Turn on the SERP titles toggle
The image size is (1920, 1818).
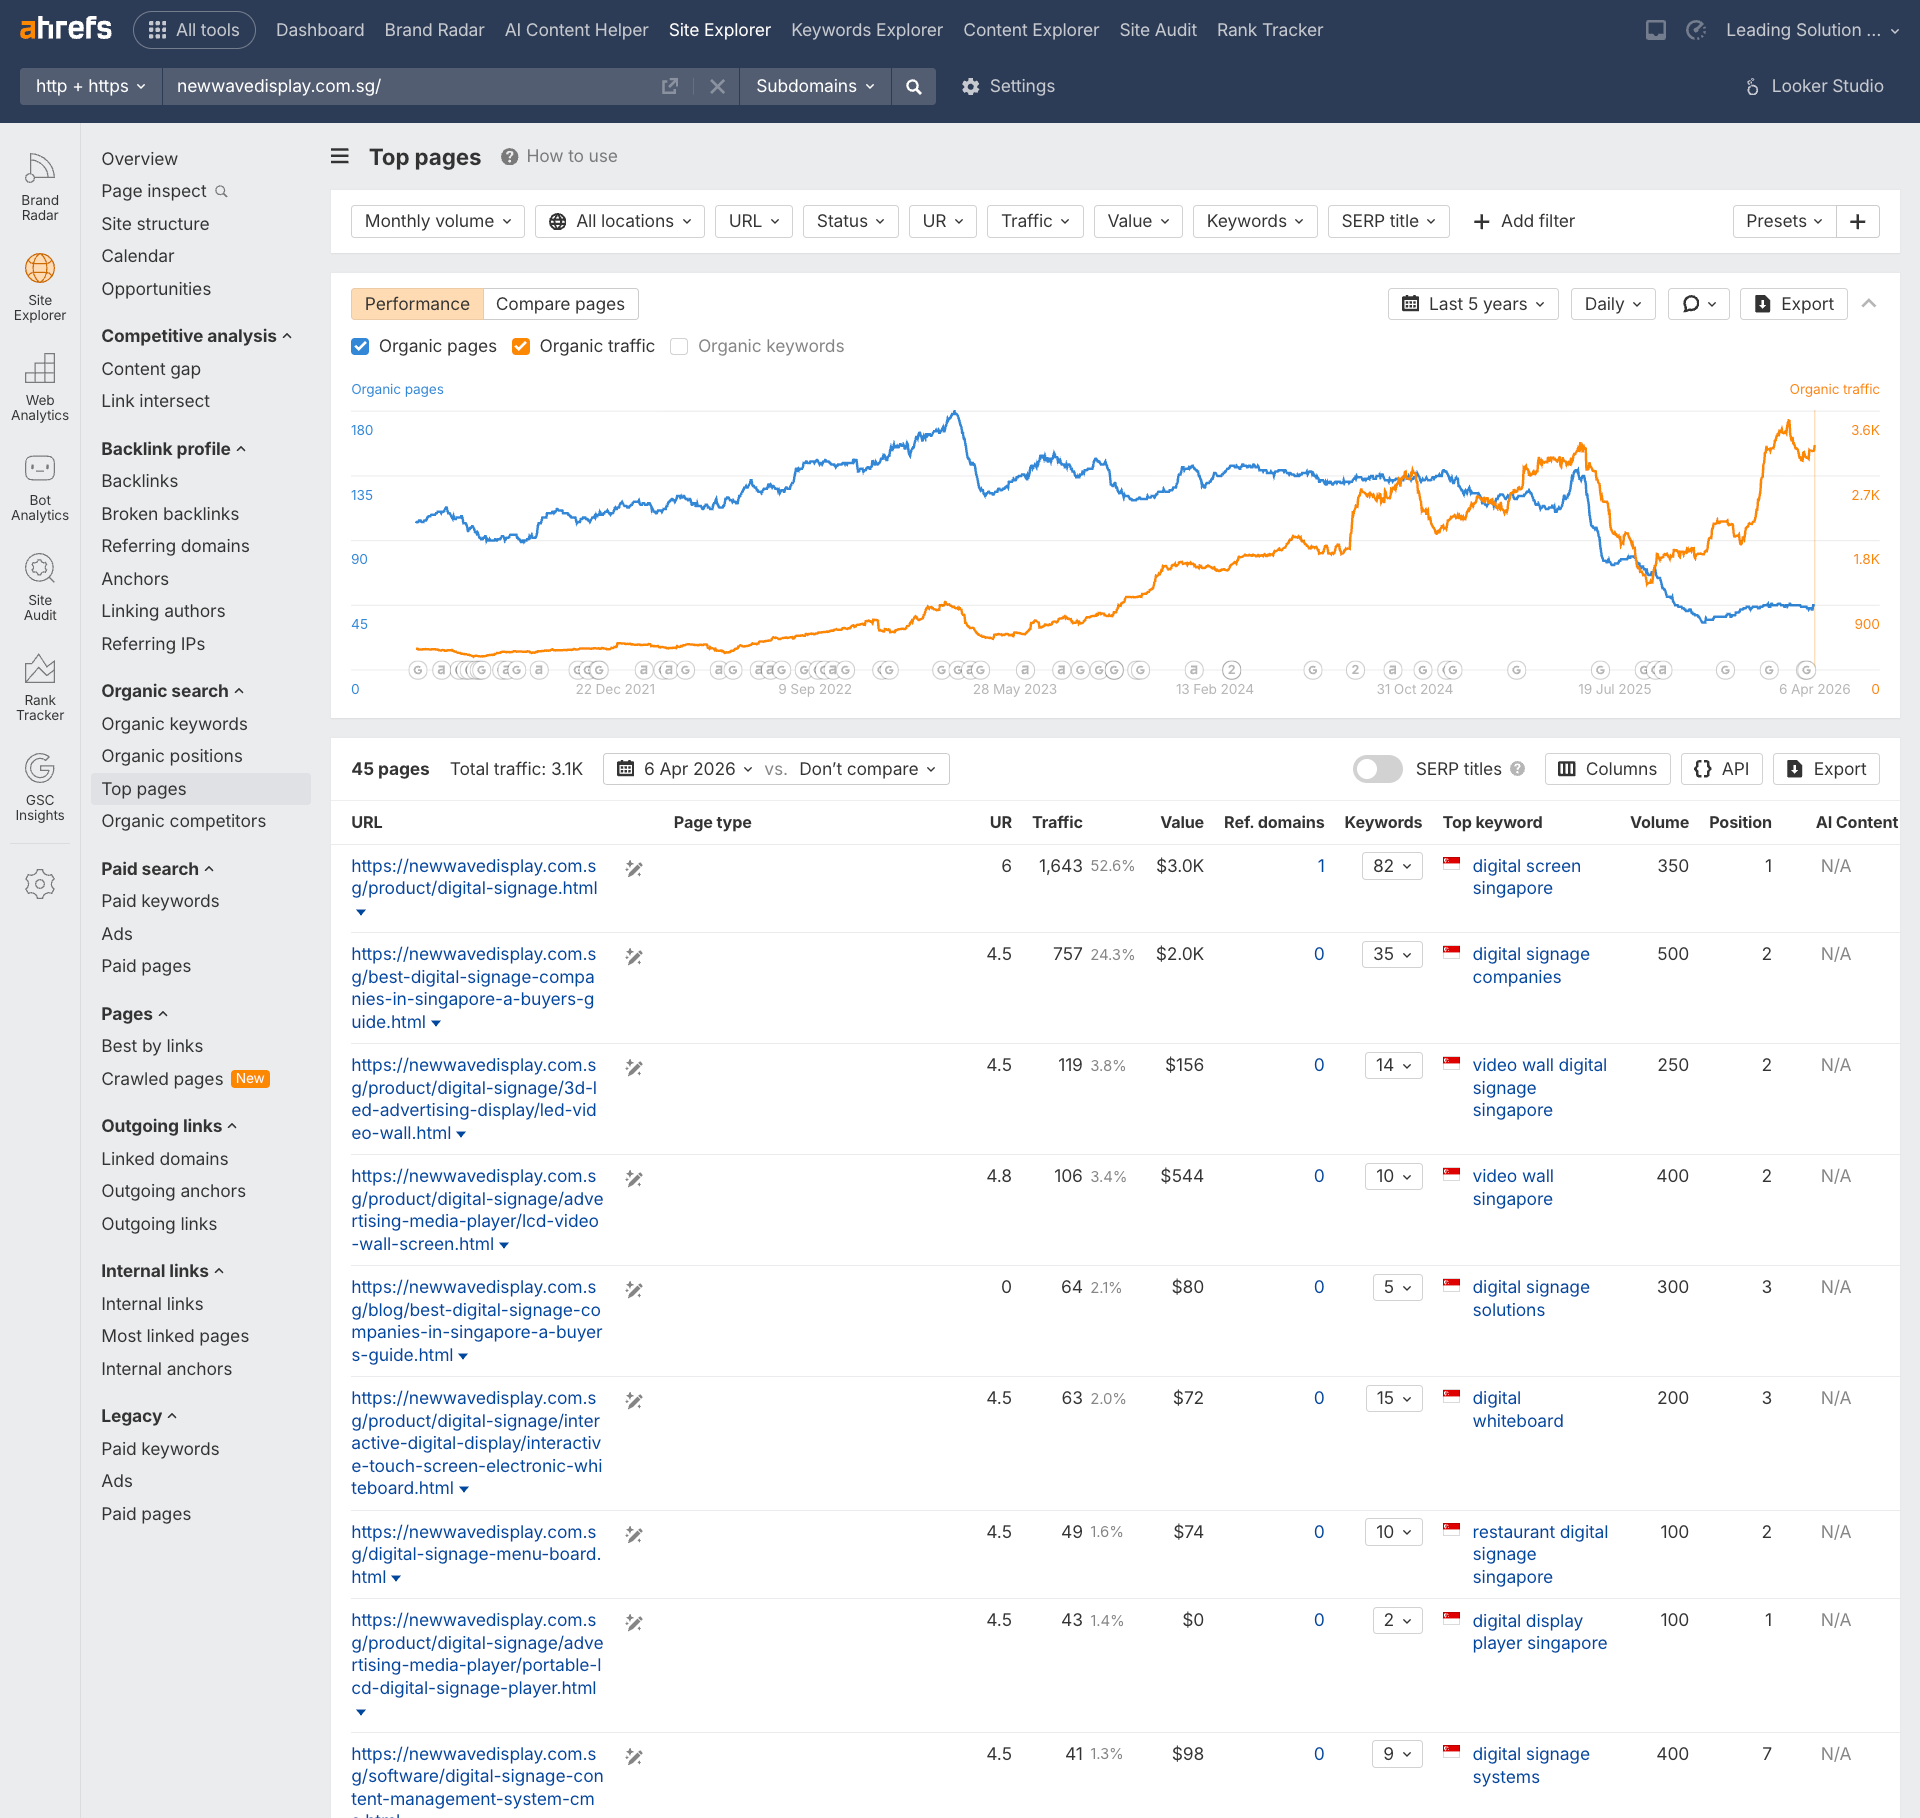(1377, 769)
